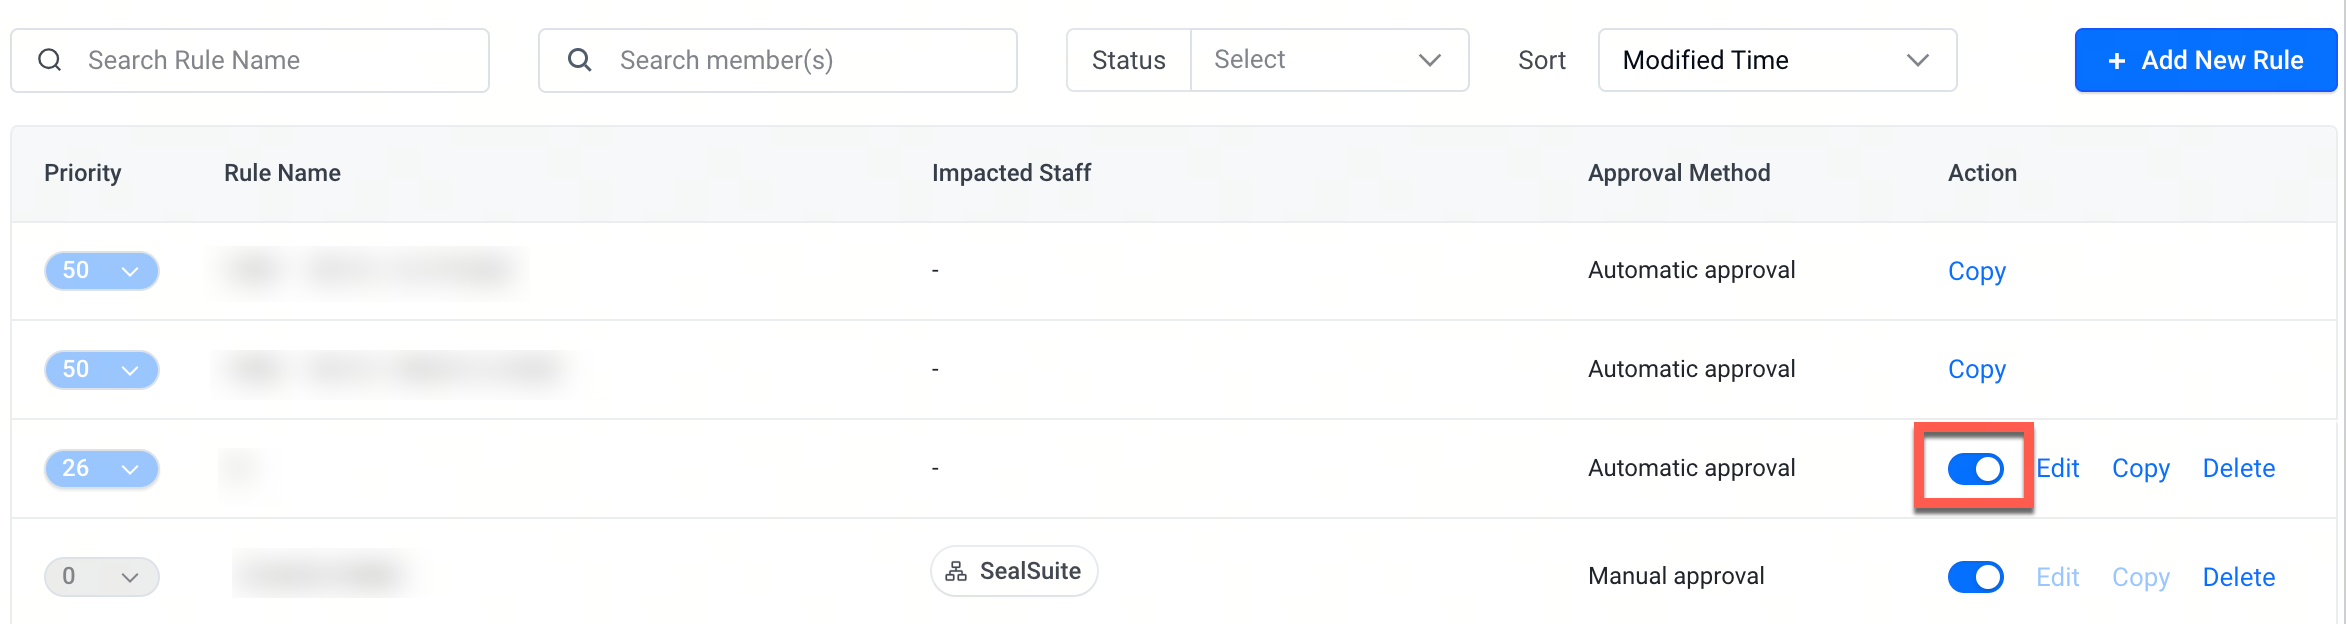Viewport: 2346px width, 624px height.
Task: Copy the first Automatic approval rule
Action: [1976, 271]
